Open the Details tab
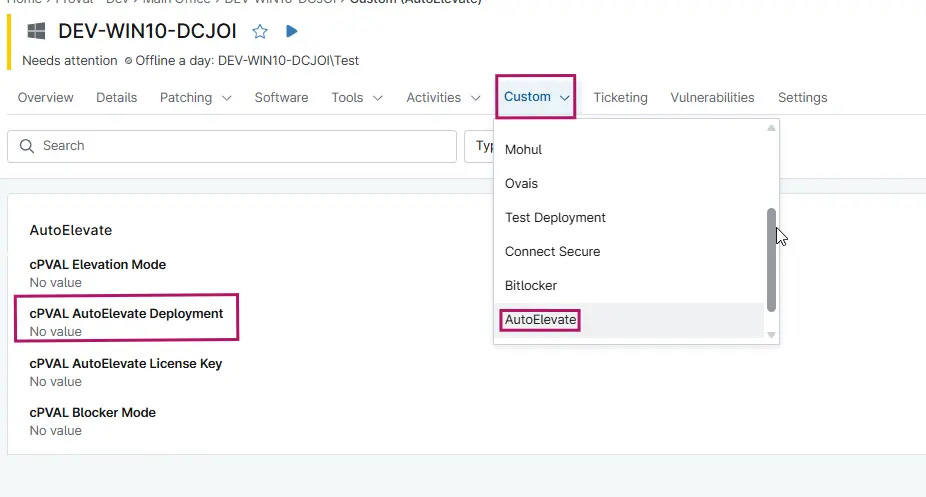 (116, 98)
